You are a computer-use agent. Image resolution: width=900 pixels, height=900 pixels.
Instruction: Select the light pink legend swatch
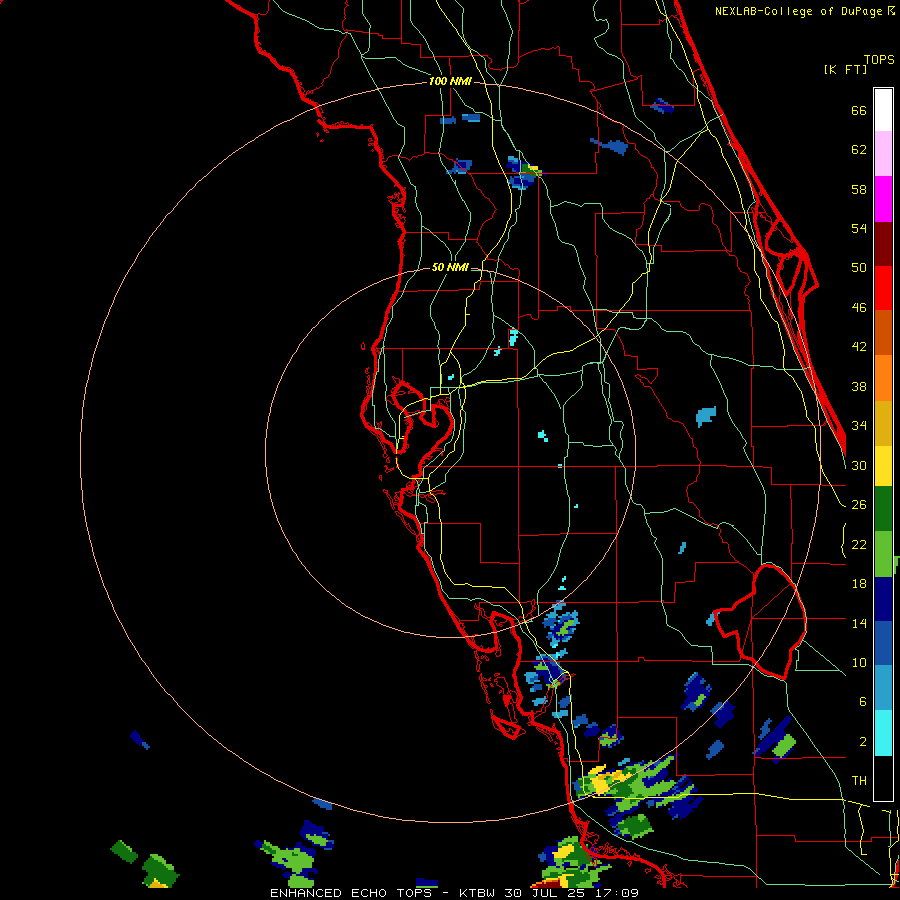(x=883, y=154)
